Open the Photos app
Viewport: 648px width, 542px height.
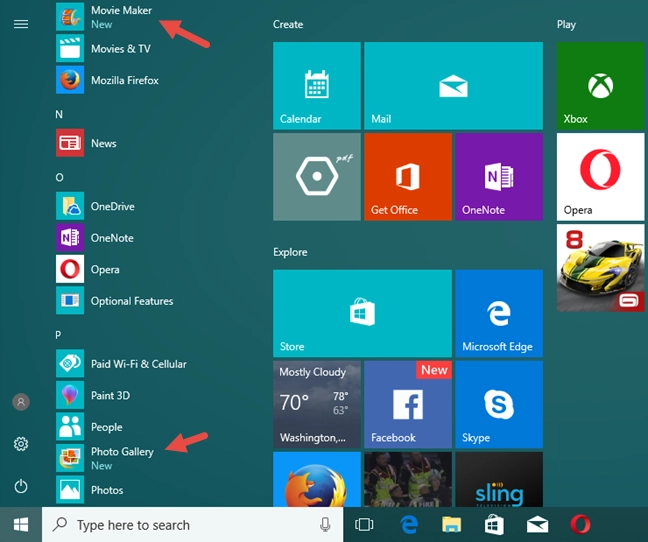[90, 490]
